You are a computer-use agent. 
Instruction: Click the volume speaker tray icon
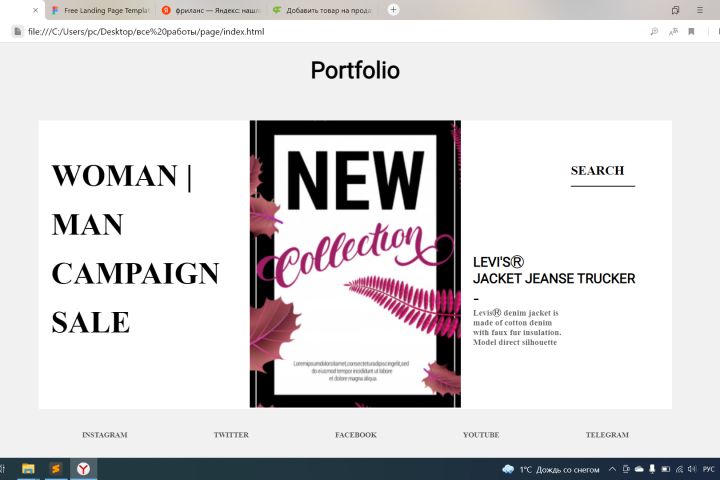click(692, 469)
